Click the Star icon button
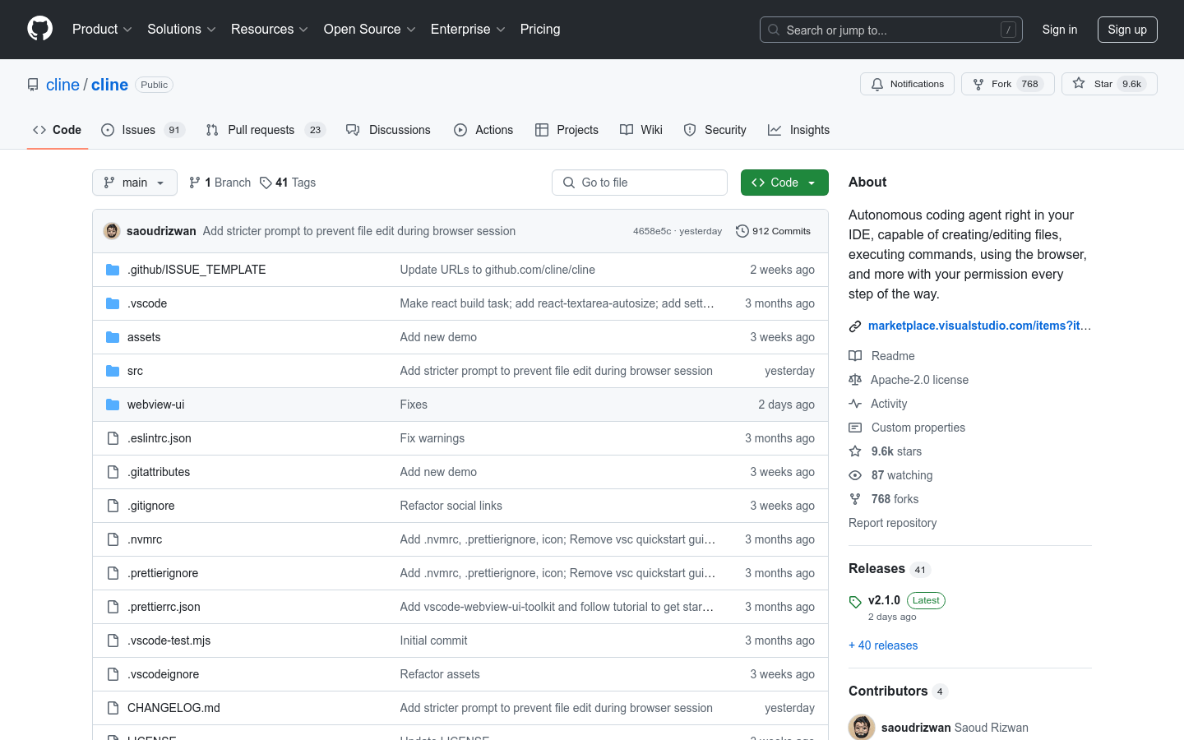The width and height of the screenshot is (1184, 740). click(x=1079, y=84)
